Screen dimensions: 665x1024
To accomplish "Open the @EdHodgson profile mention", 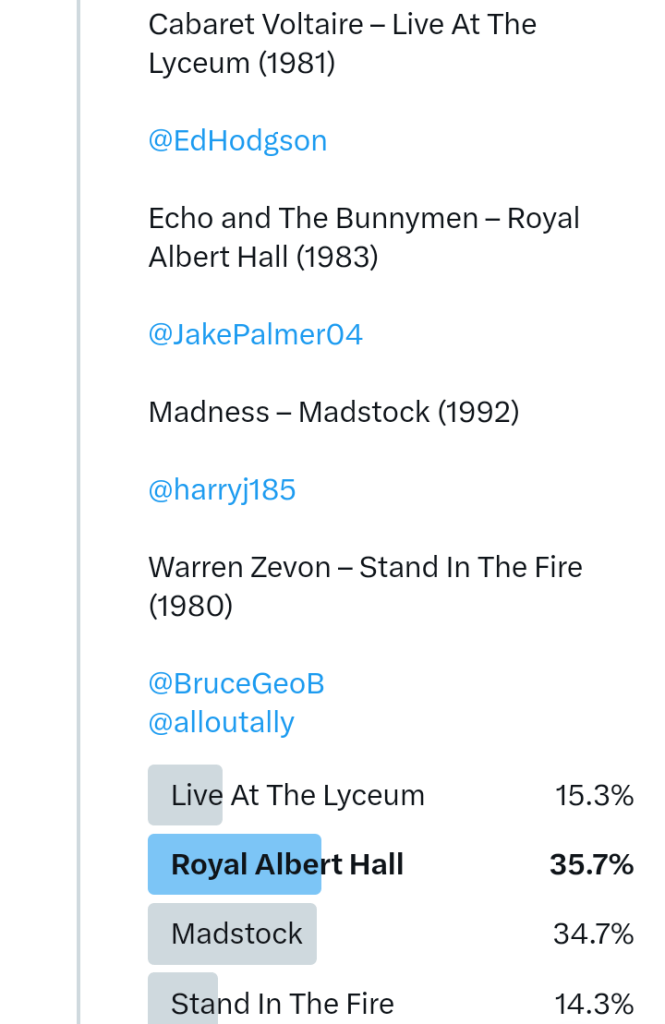I will tap(237, 141).
